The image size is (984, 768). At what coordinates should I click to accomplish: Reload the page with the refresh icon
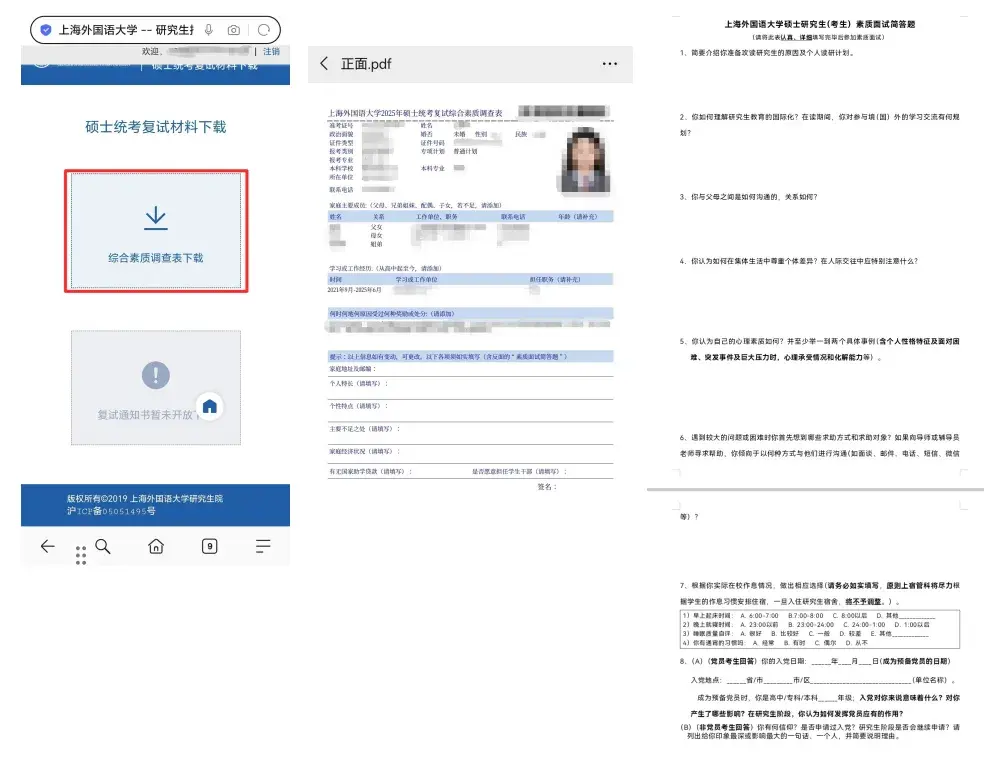tap(264, 30)
